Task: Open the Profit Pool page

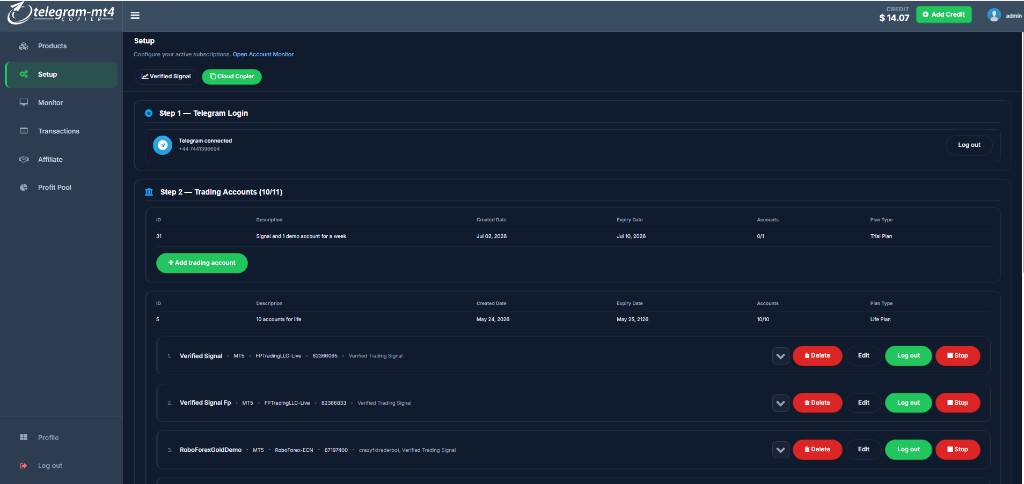Action: coord(55,187)
